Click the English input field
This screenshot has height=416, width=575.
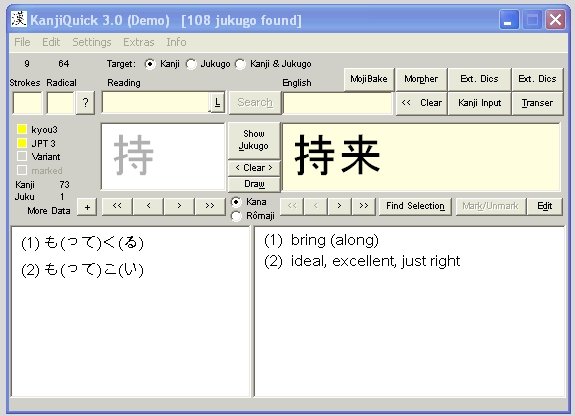click(x=337, y=103)
